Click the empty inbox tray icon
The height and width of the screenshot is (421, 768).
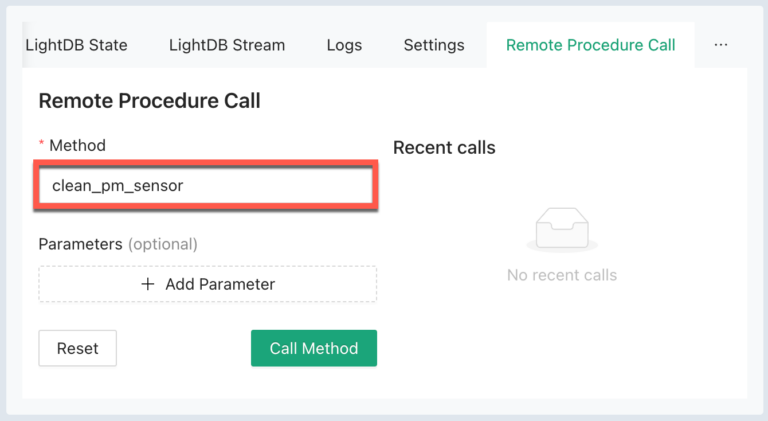(x=562, y=230)
